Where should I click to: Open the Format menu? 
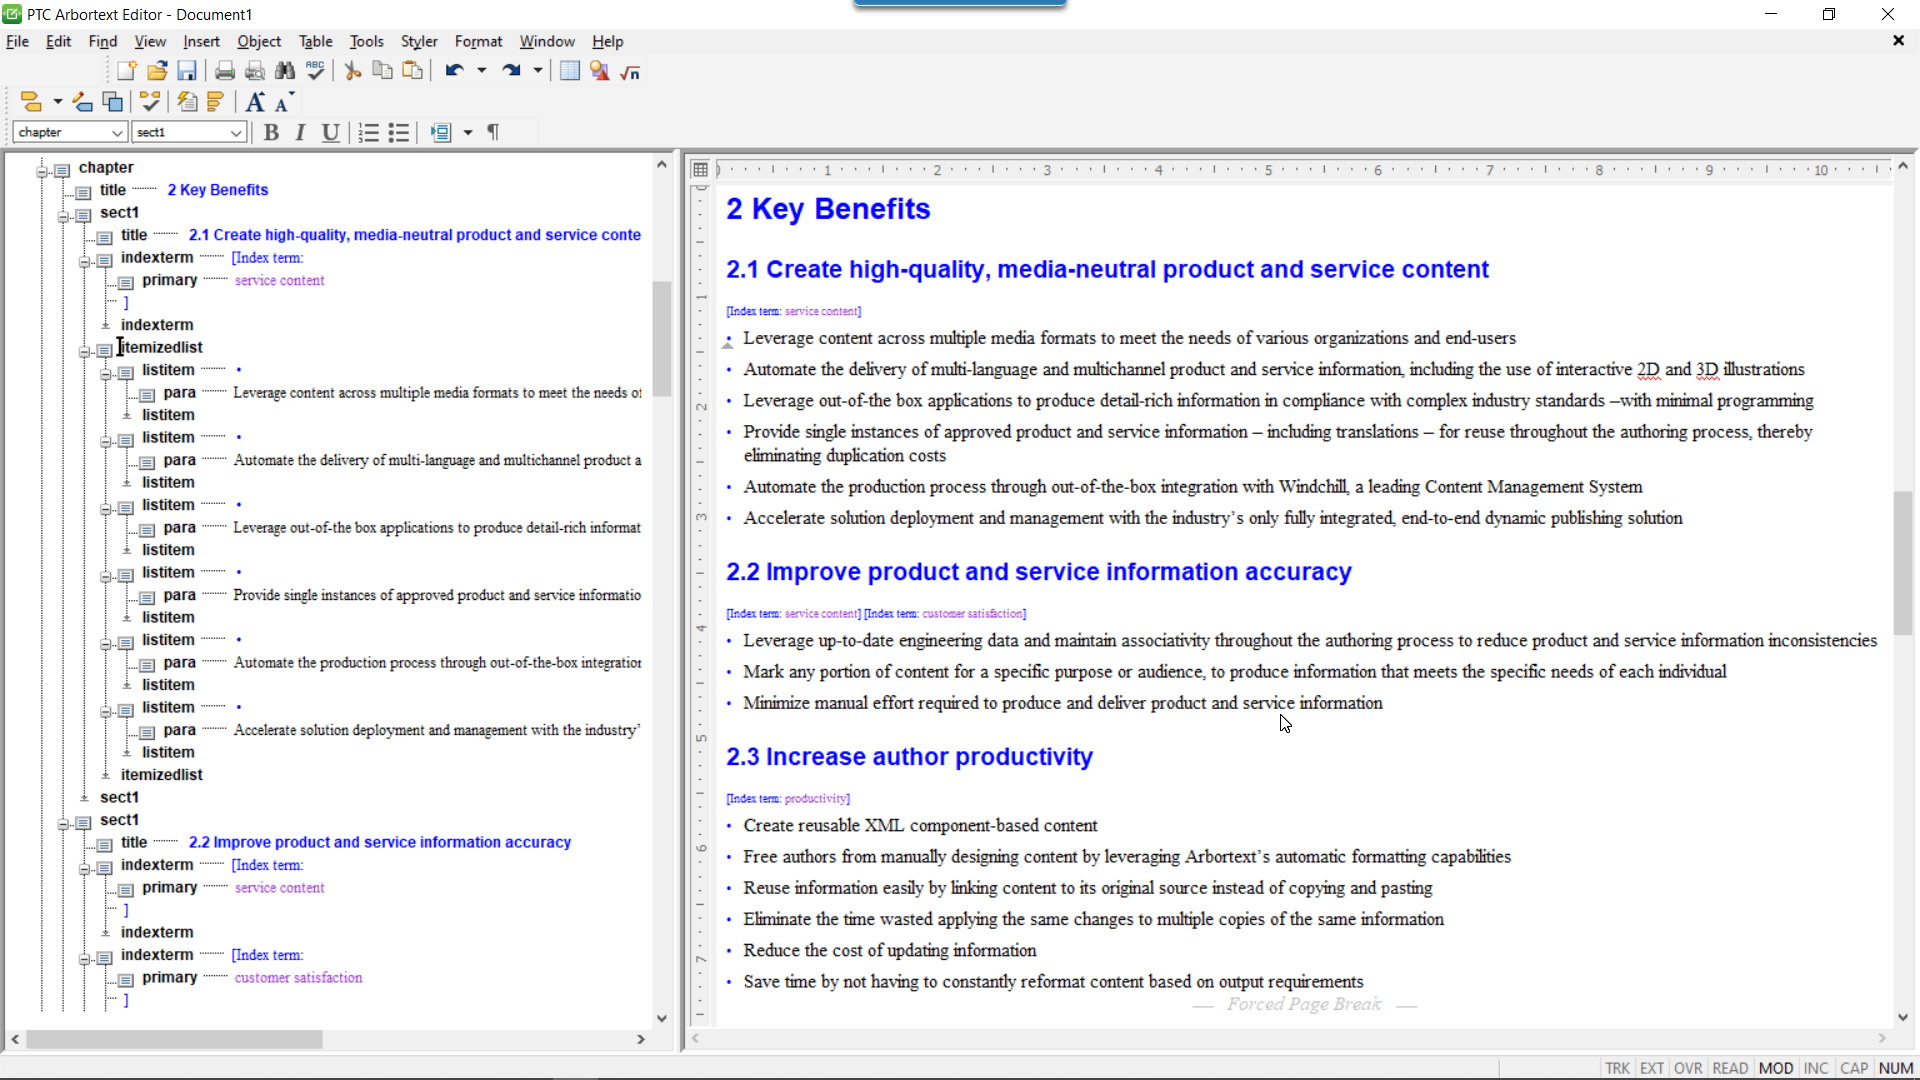478,41
